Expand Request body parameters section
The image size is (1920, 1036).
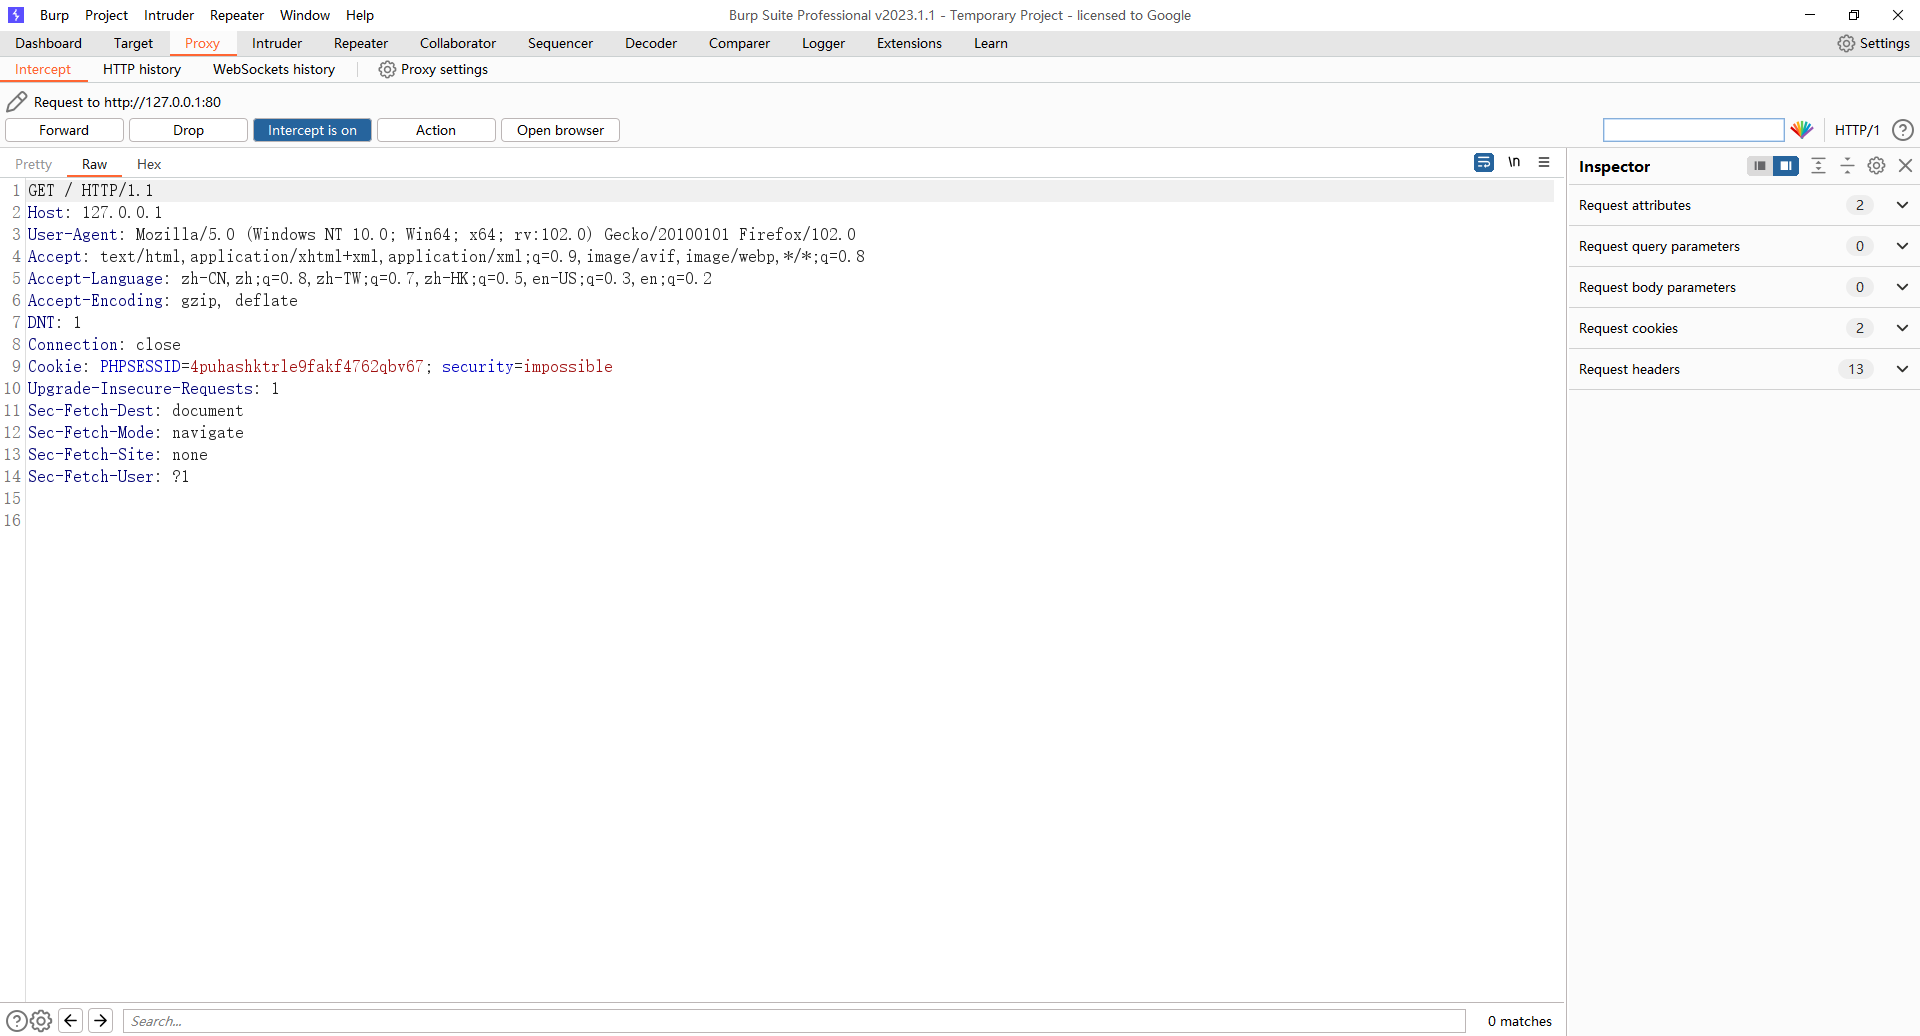(x=1744, y=287)
